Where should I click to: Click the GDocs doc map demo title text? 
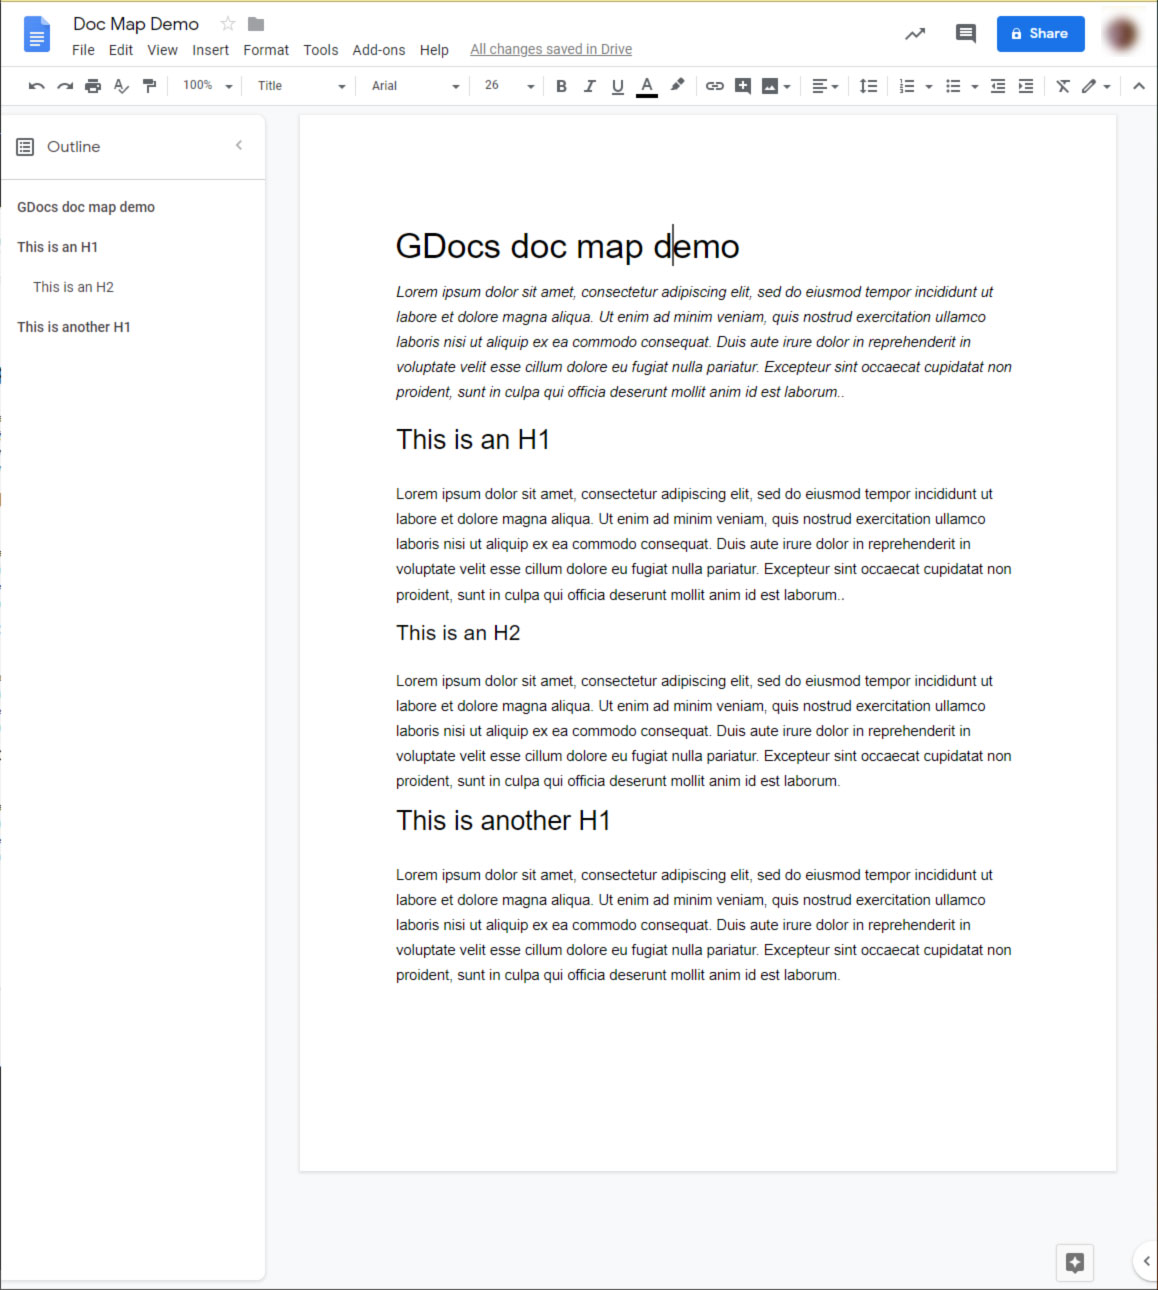point(568,246)
